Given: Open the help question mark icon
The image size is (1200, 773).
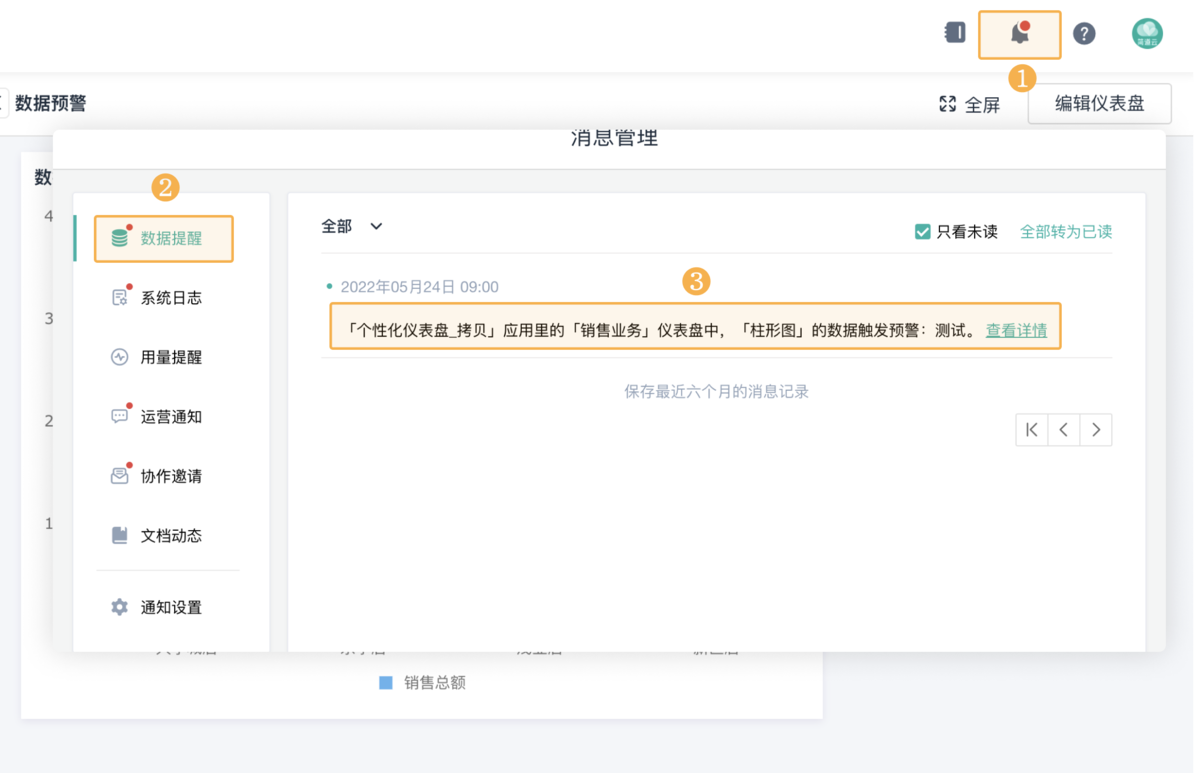Looking at the screenshot, I should tap(1084, 34).
